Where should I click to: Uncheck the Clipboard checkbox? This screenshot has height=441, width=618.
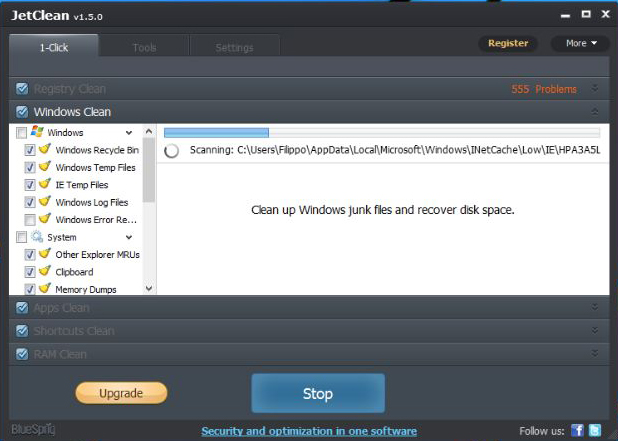[30, 272]
